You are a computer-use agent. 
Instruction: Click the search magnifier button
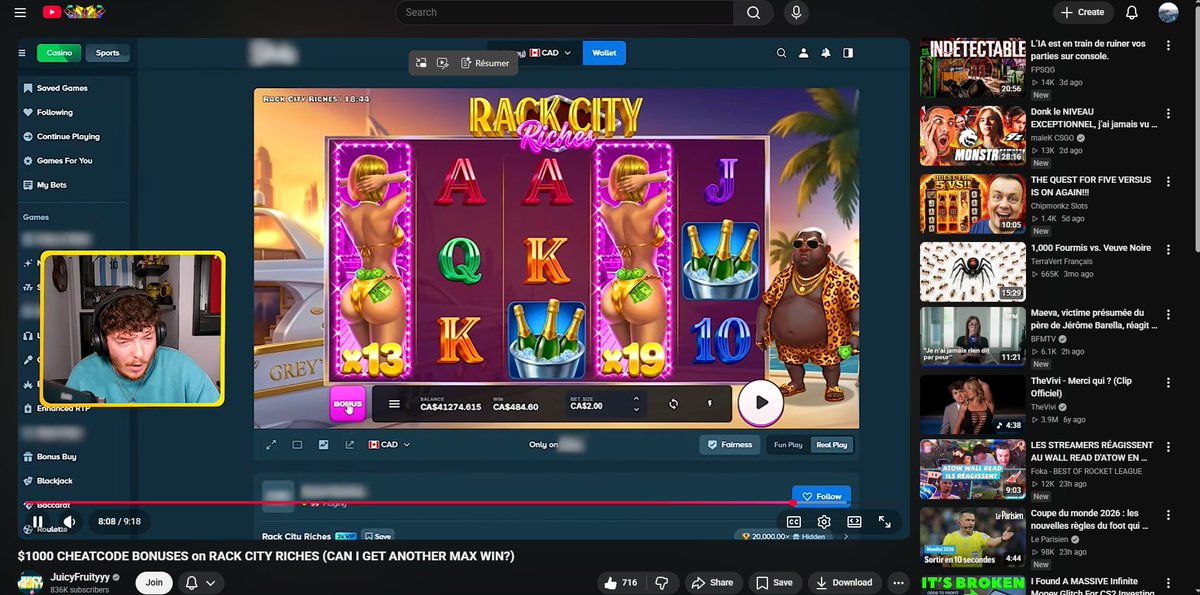click(x=752, y=13)
